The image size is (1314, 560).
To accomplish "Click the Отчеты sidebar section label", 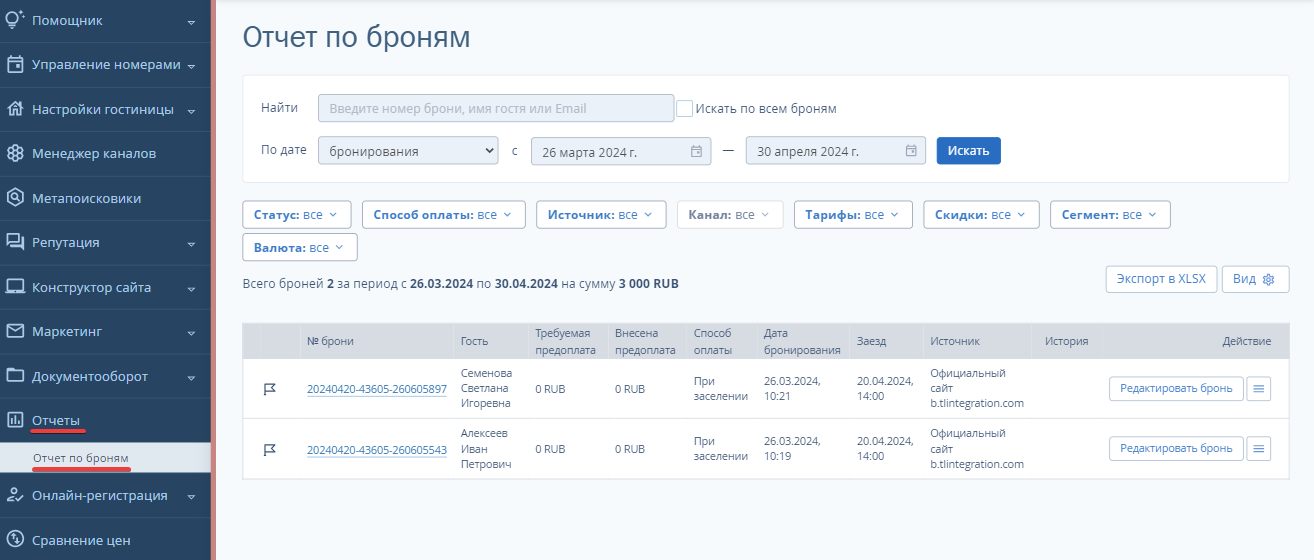I will (56, 420).
